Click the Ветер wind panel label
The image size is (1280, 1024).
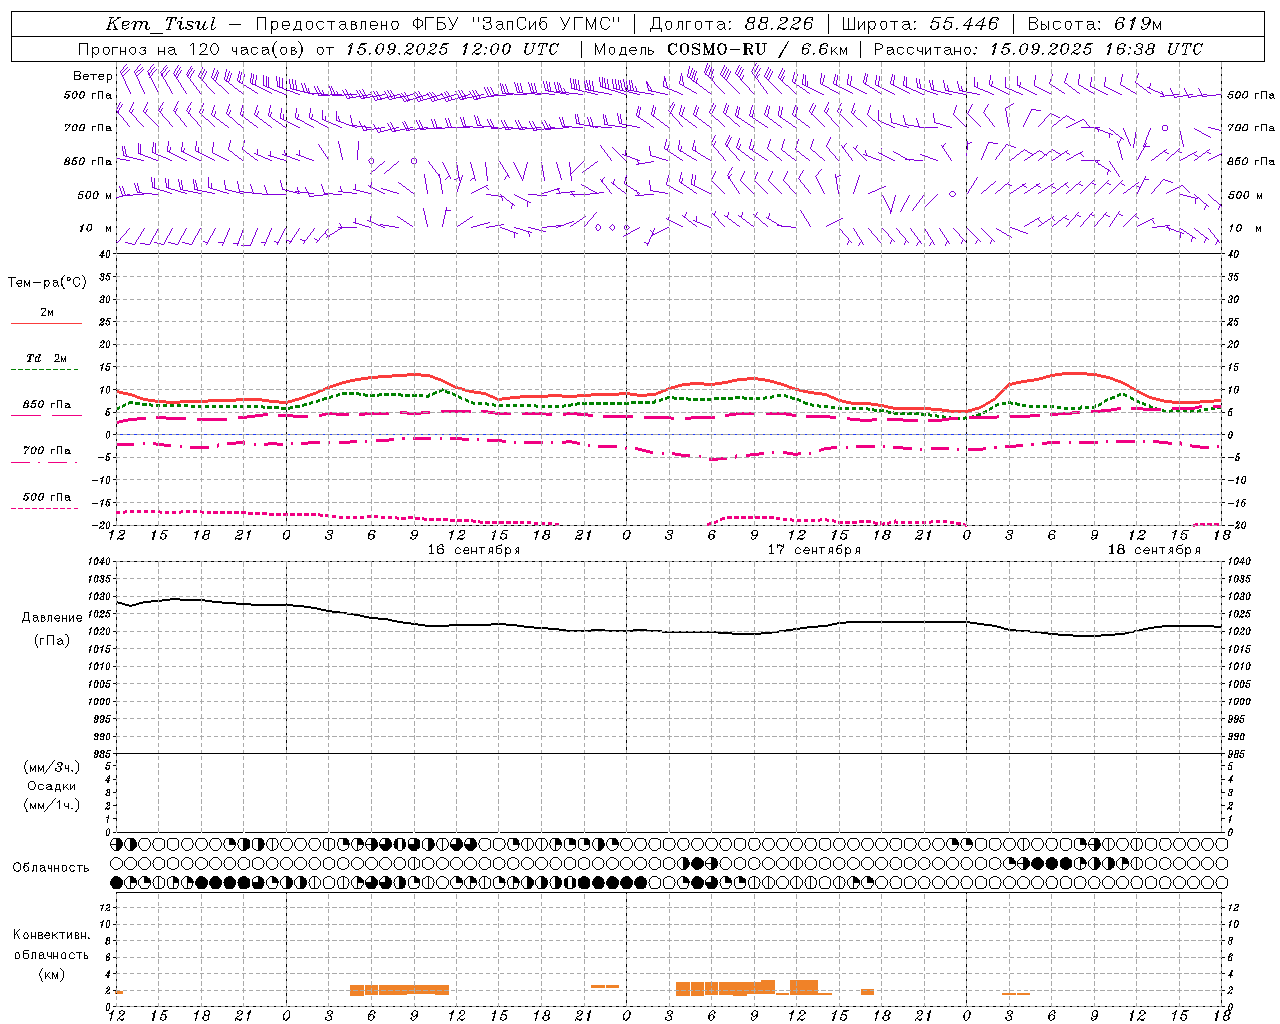tap(92, 76)
